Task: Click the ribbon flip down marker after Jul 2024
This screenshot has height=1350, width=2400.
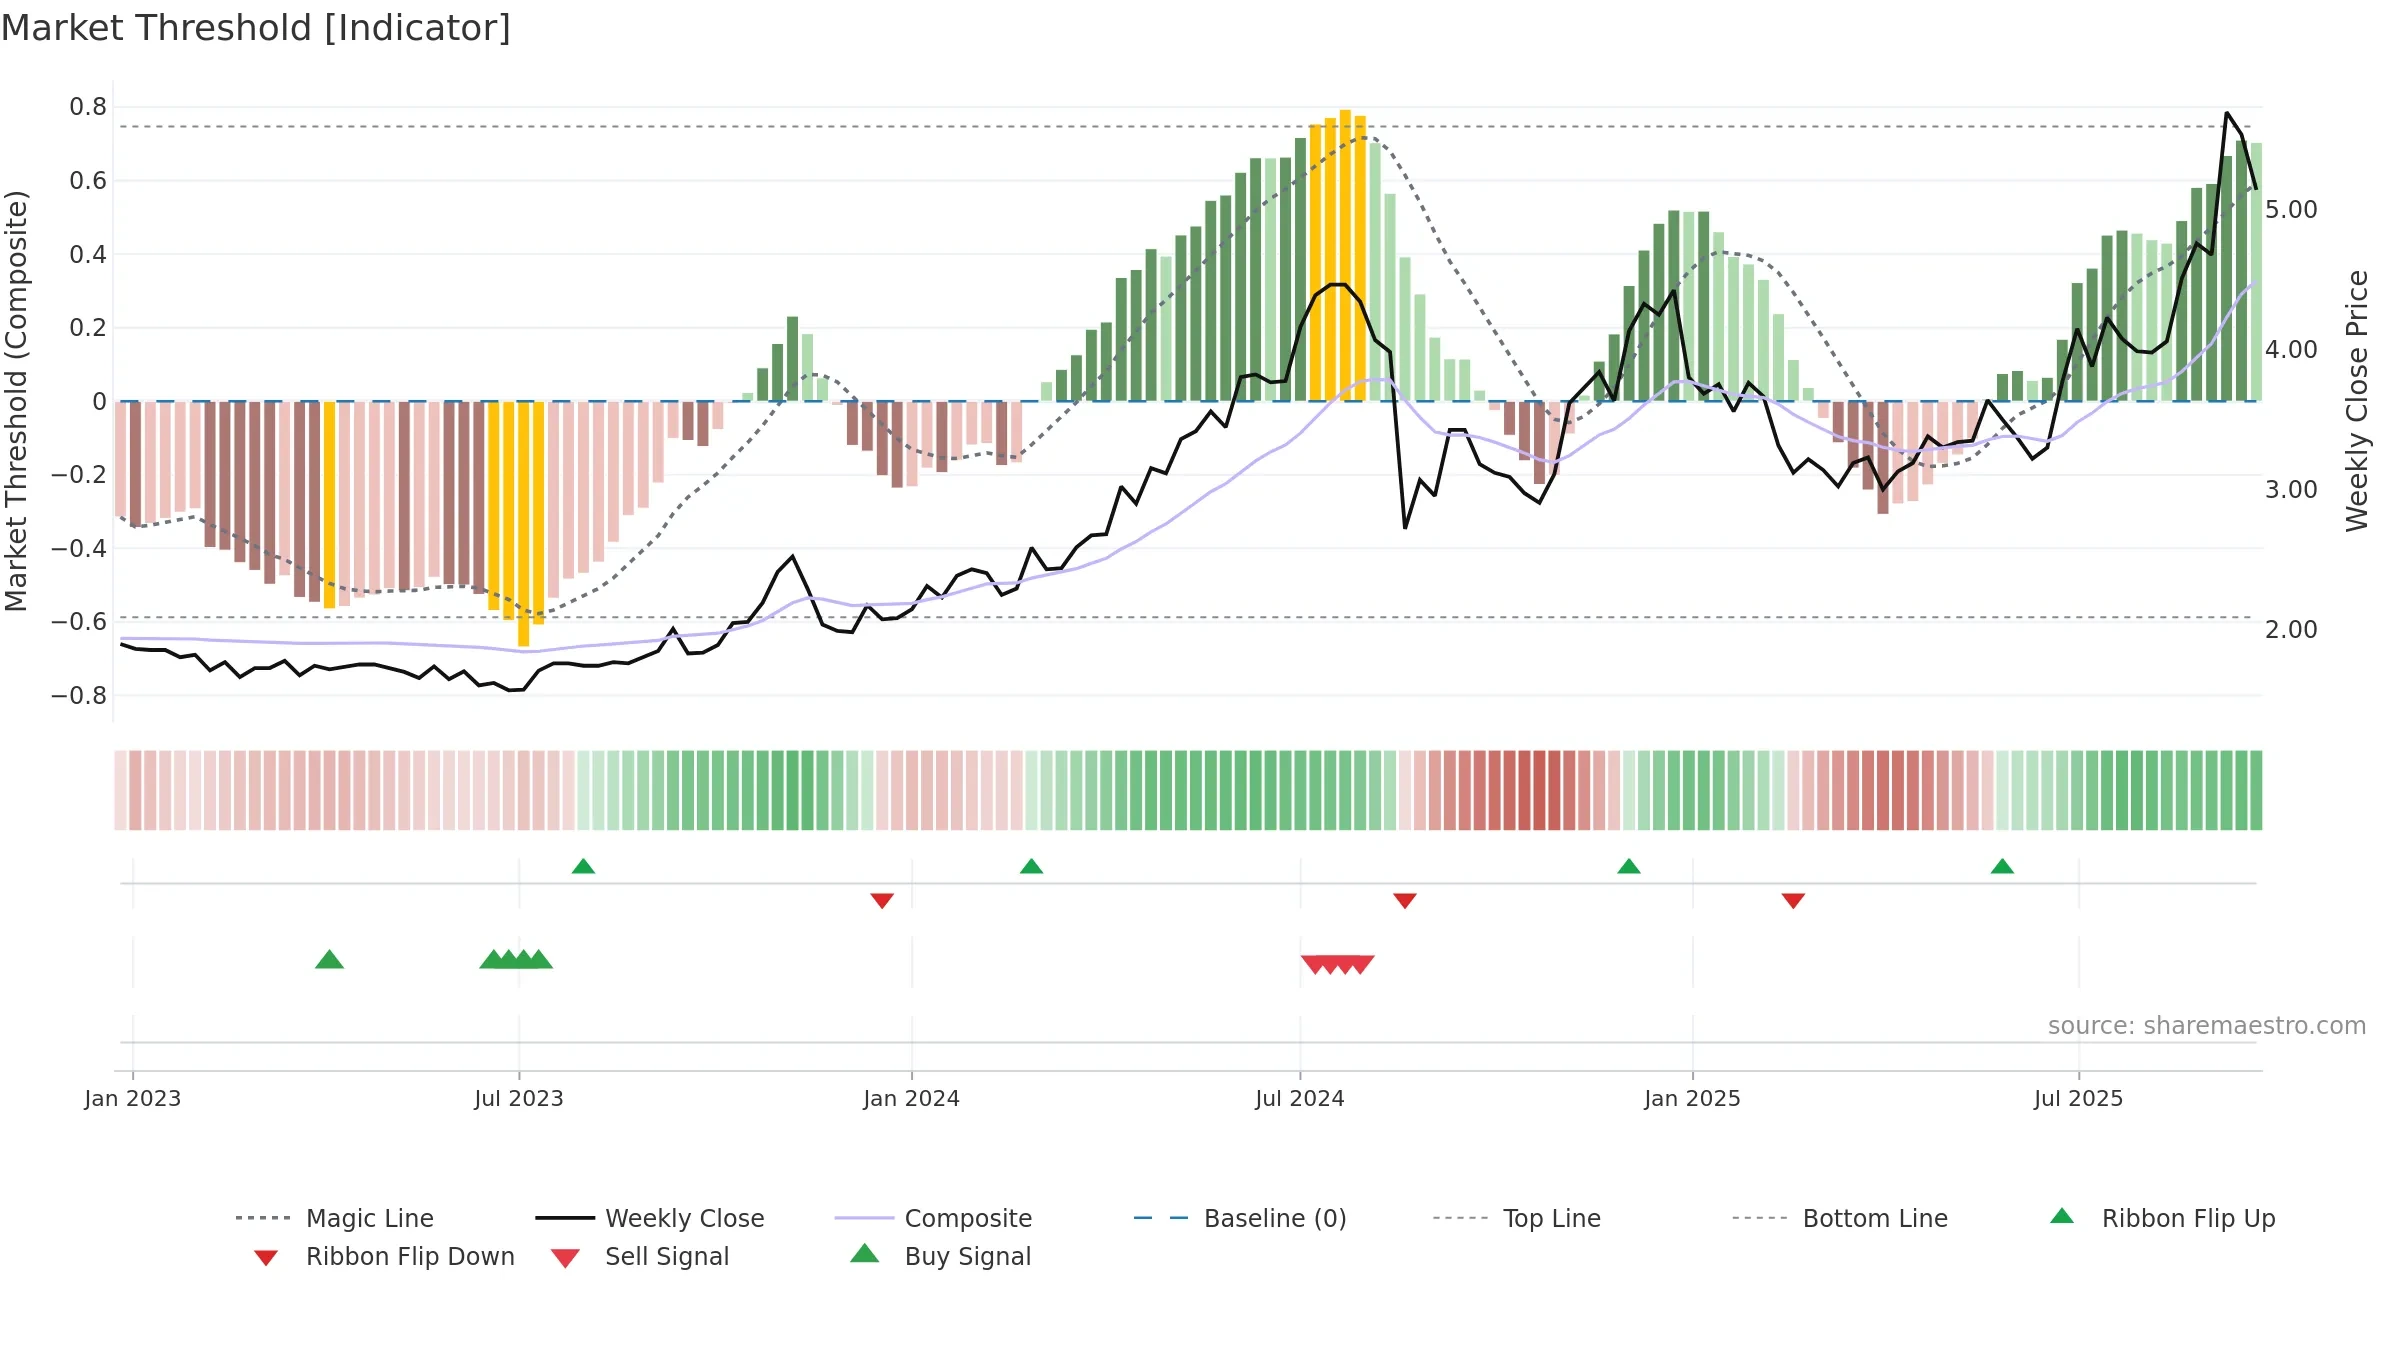Action: coord(1405,901)
